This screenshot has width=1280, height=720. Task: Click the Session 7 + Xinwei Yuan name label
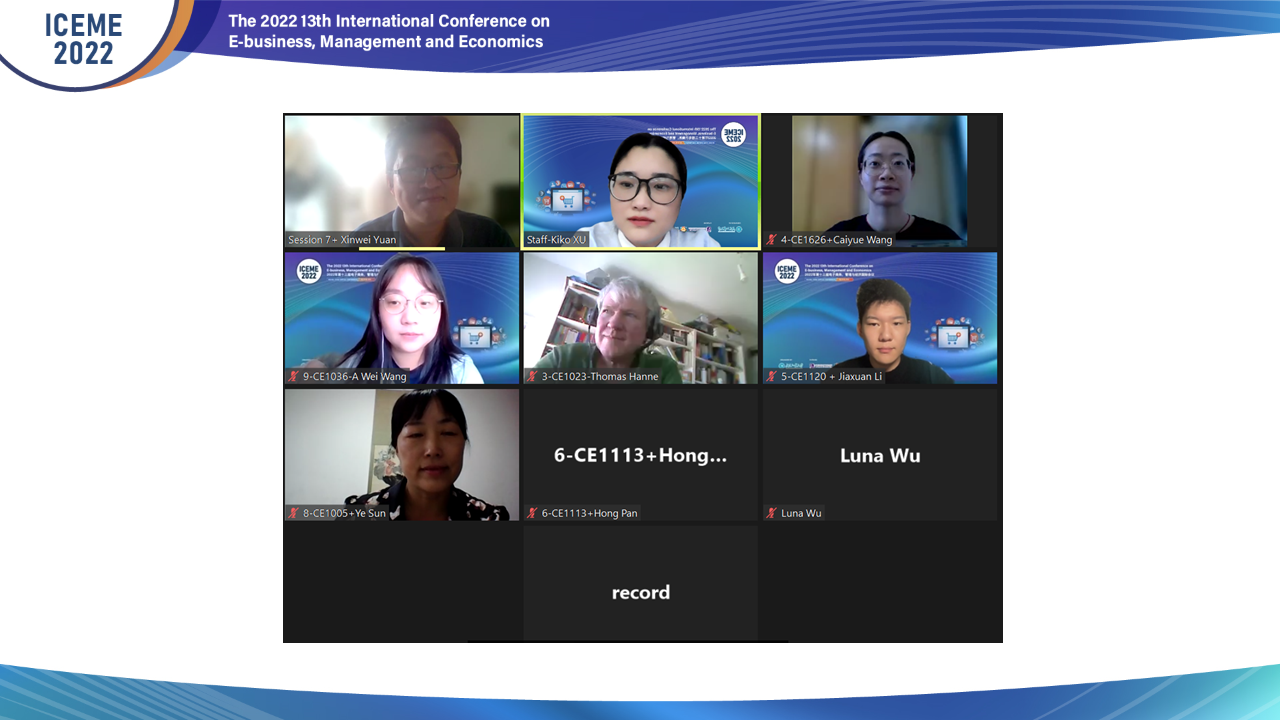tap(342, 240)
